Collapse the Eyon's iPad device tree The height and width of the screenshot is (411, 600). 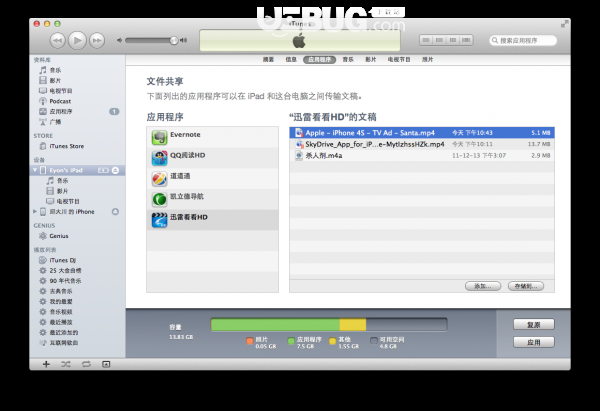tap(35, 170)
